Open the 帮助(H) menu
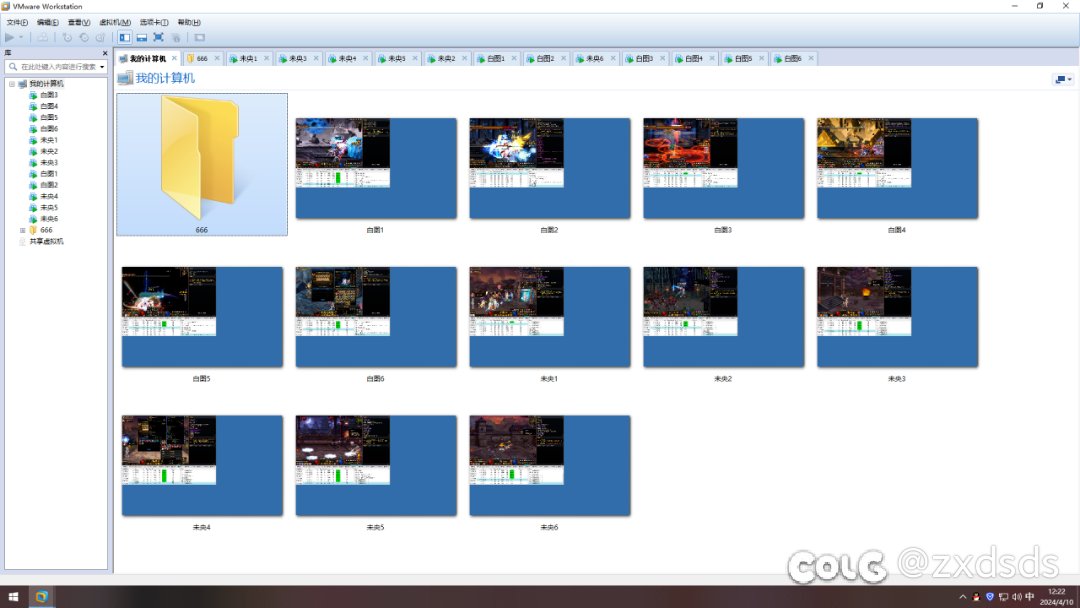 189,22
